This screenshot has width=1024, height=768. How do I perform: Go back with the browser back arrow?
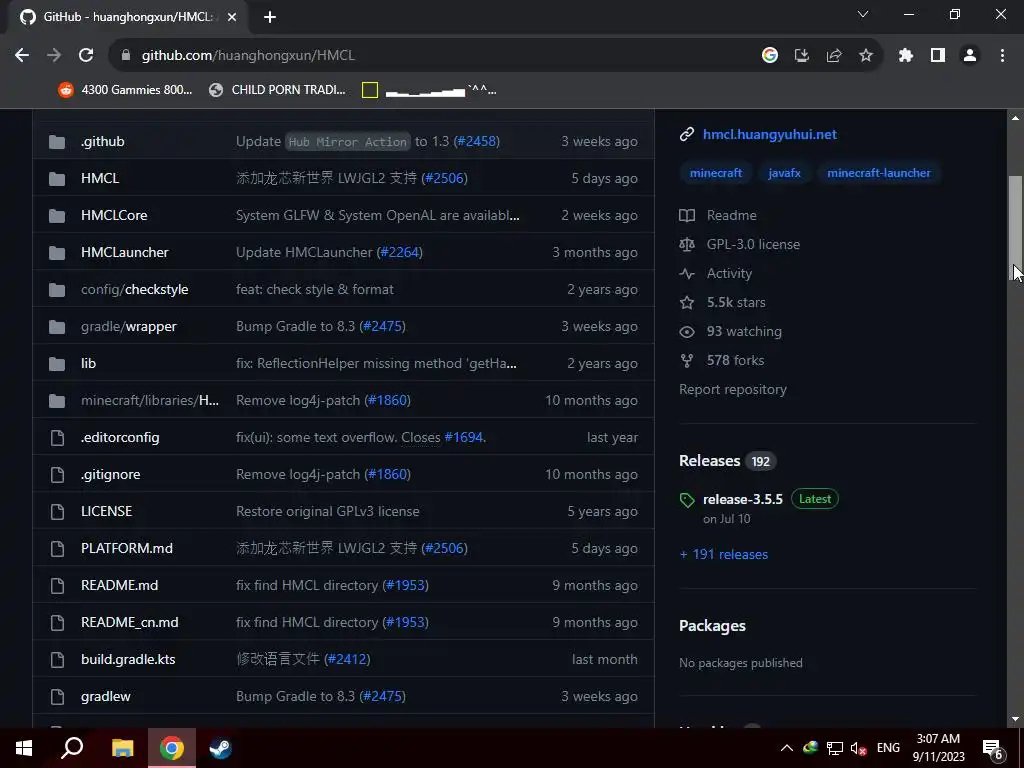pyautogui.click(x=22, y=56)
